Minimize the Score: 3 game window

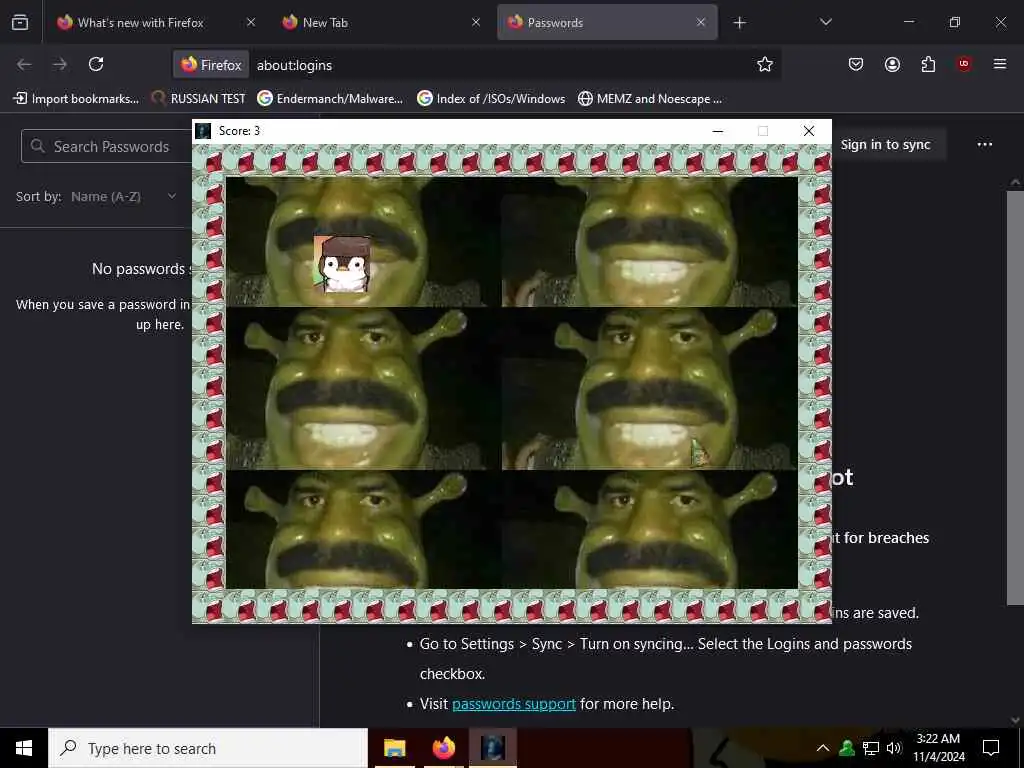click(x=718, y=131)
